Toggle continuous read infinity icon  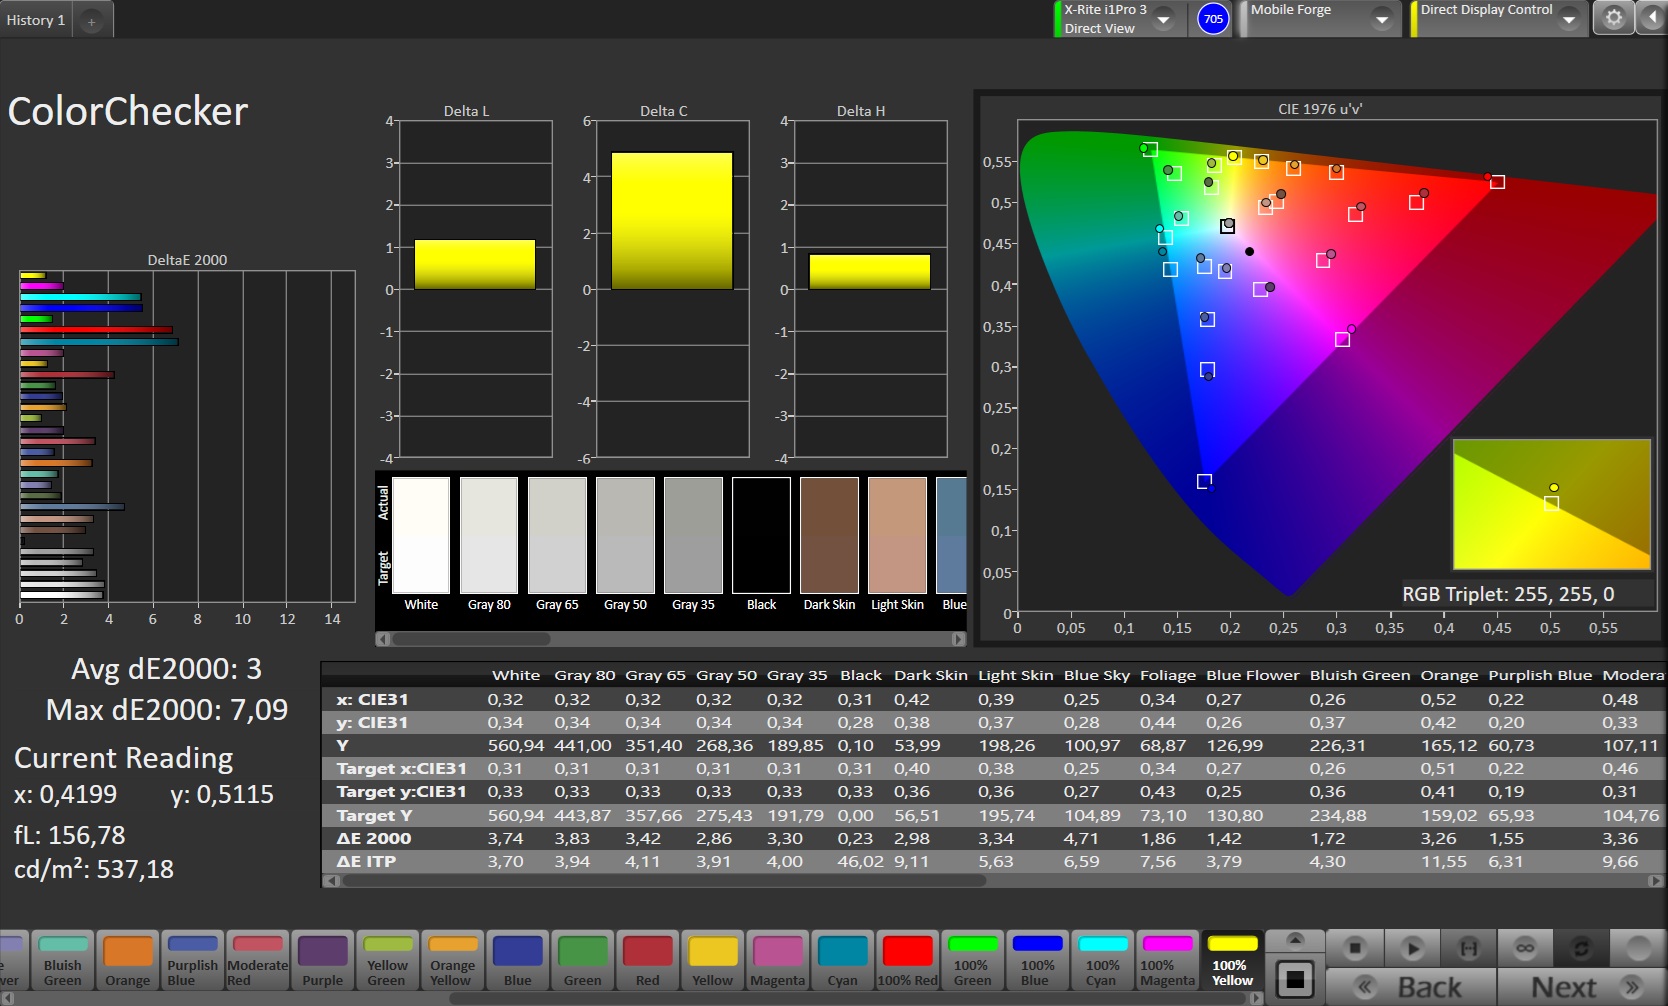[x=1525, y=947]
